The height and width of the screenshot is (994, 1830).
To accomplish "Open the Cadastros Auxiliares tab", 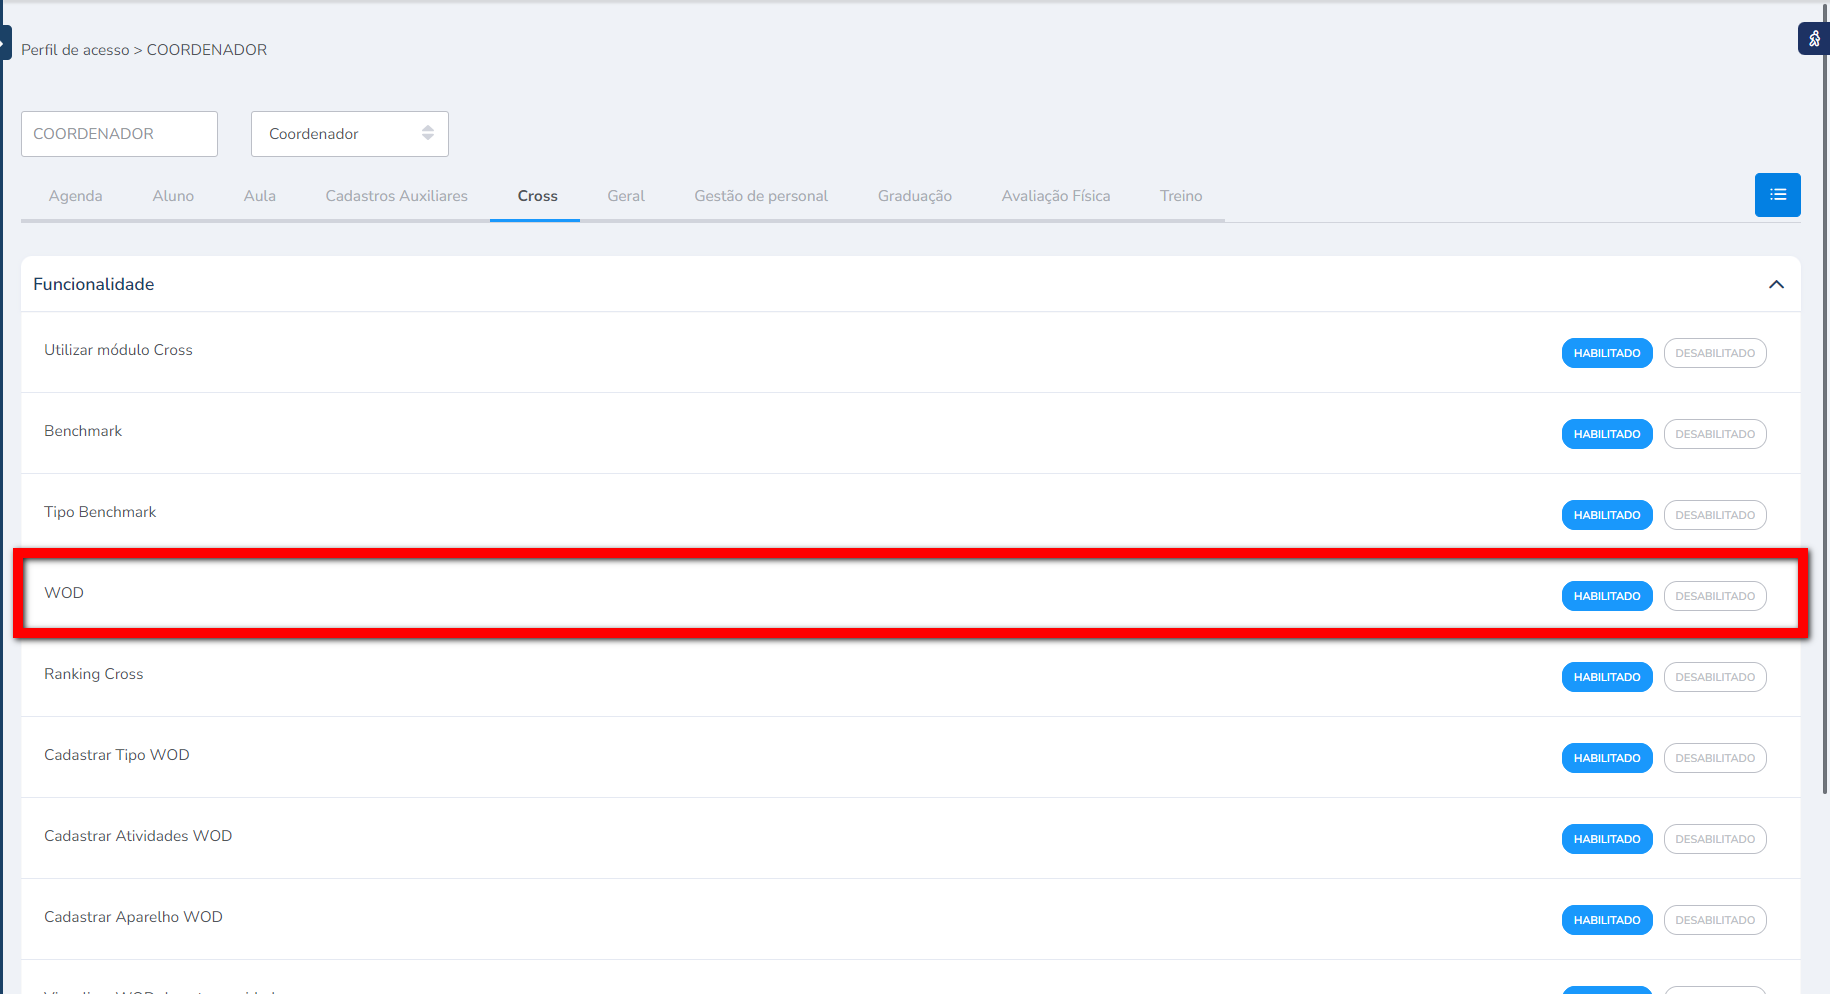I will click(x=396, y=196).
